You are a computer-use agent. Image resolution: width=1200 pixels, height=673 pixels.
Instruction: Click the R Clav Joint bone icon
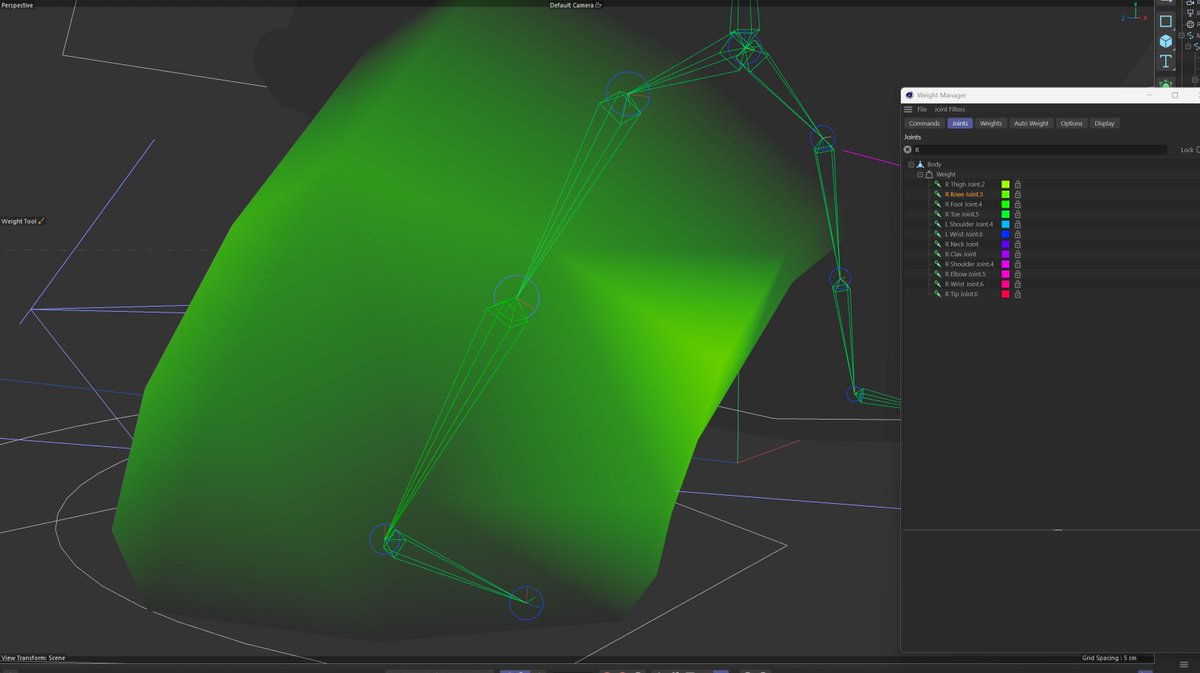click(x=938, y=254)
